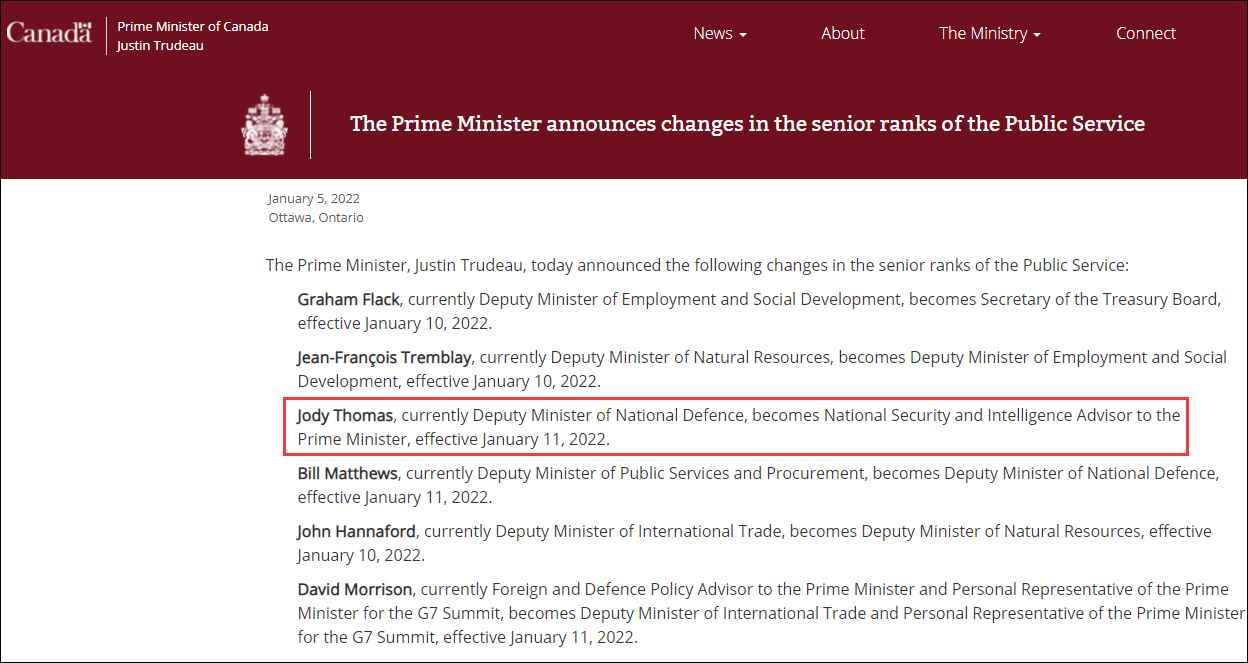1248x663 pixels.
Task: Click the small caret beside News
Action: (x=743, y=35)
